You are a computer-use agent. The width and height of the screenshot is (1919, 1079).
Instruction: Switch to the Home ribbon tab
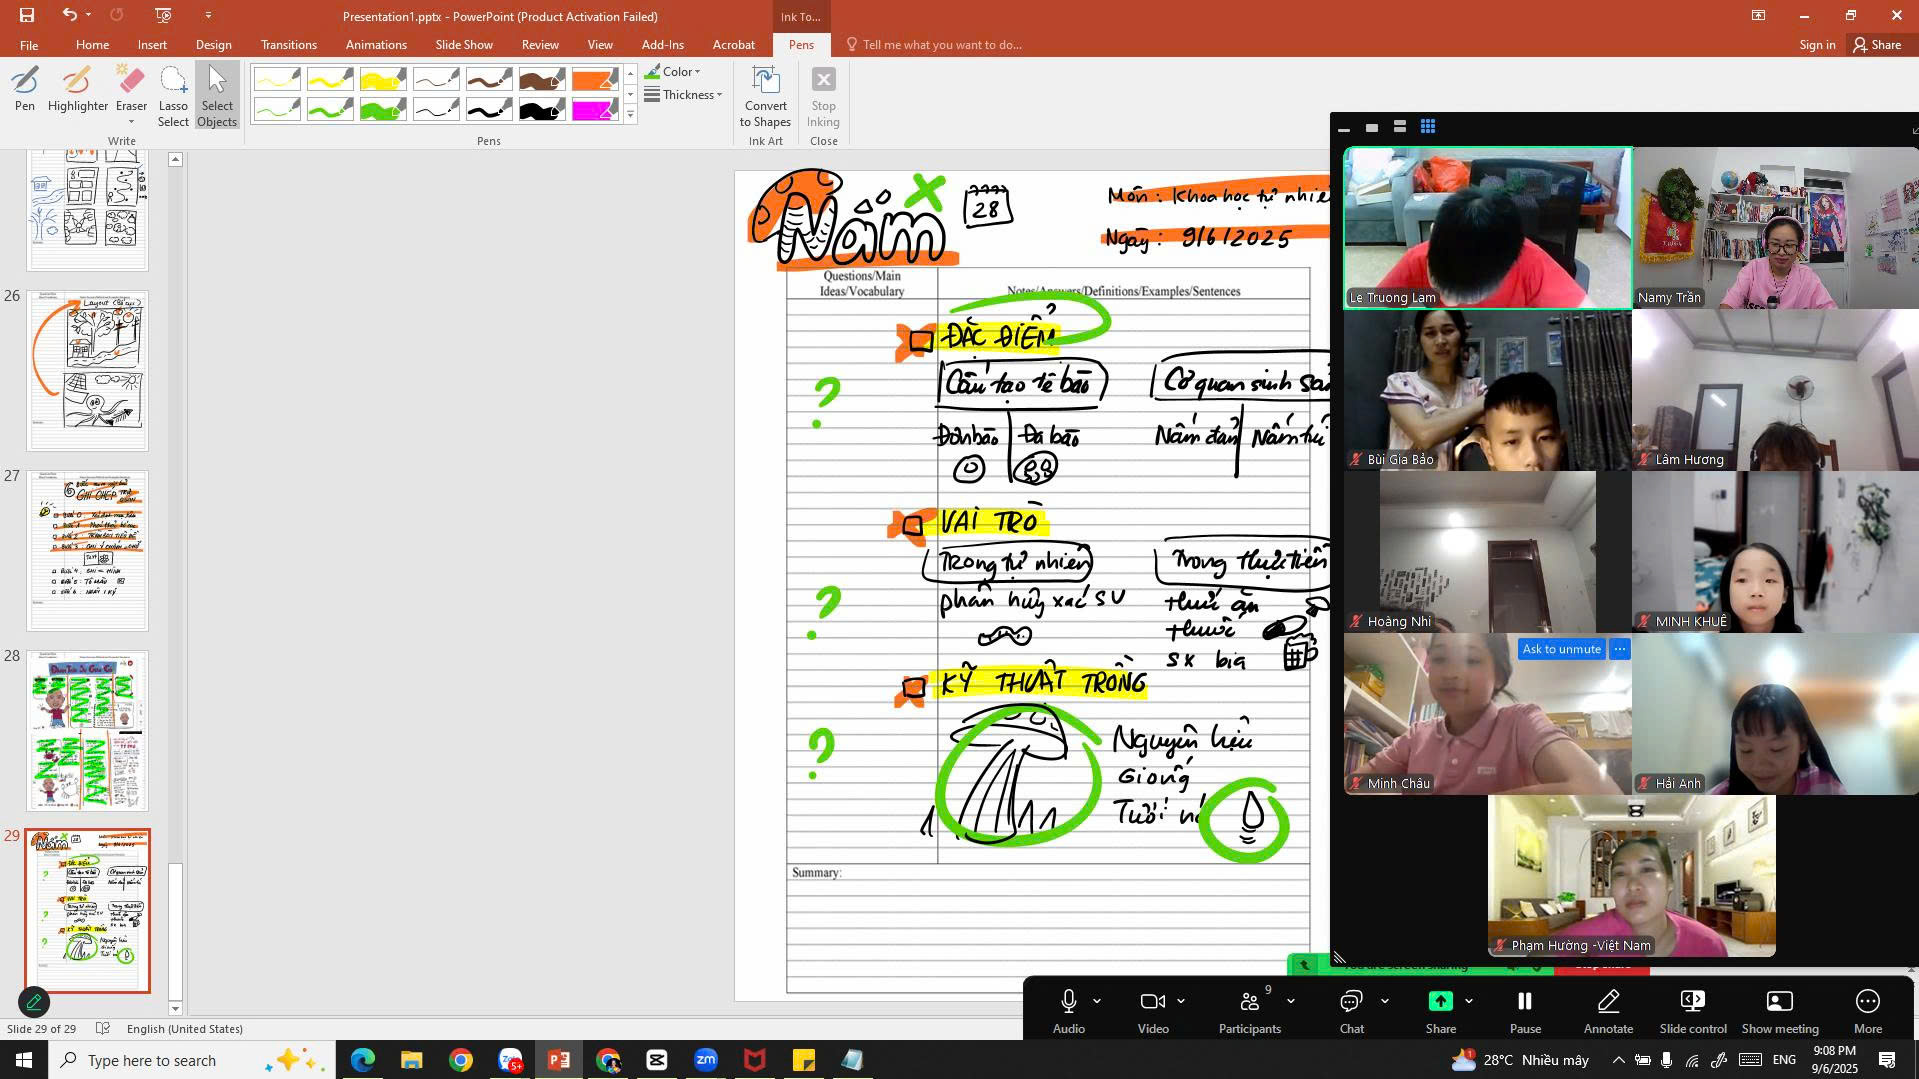92,45
